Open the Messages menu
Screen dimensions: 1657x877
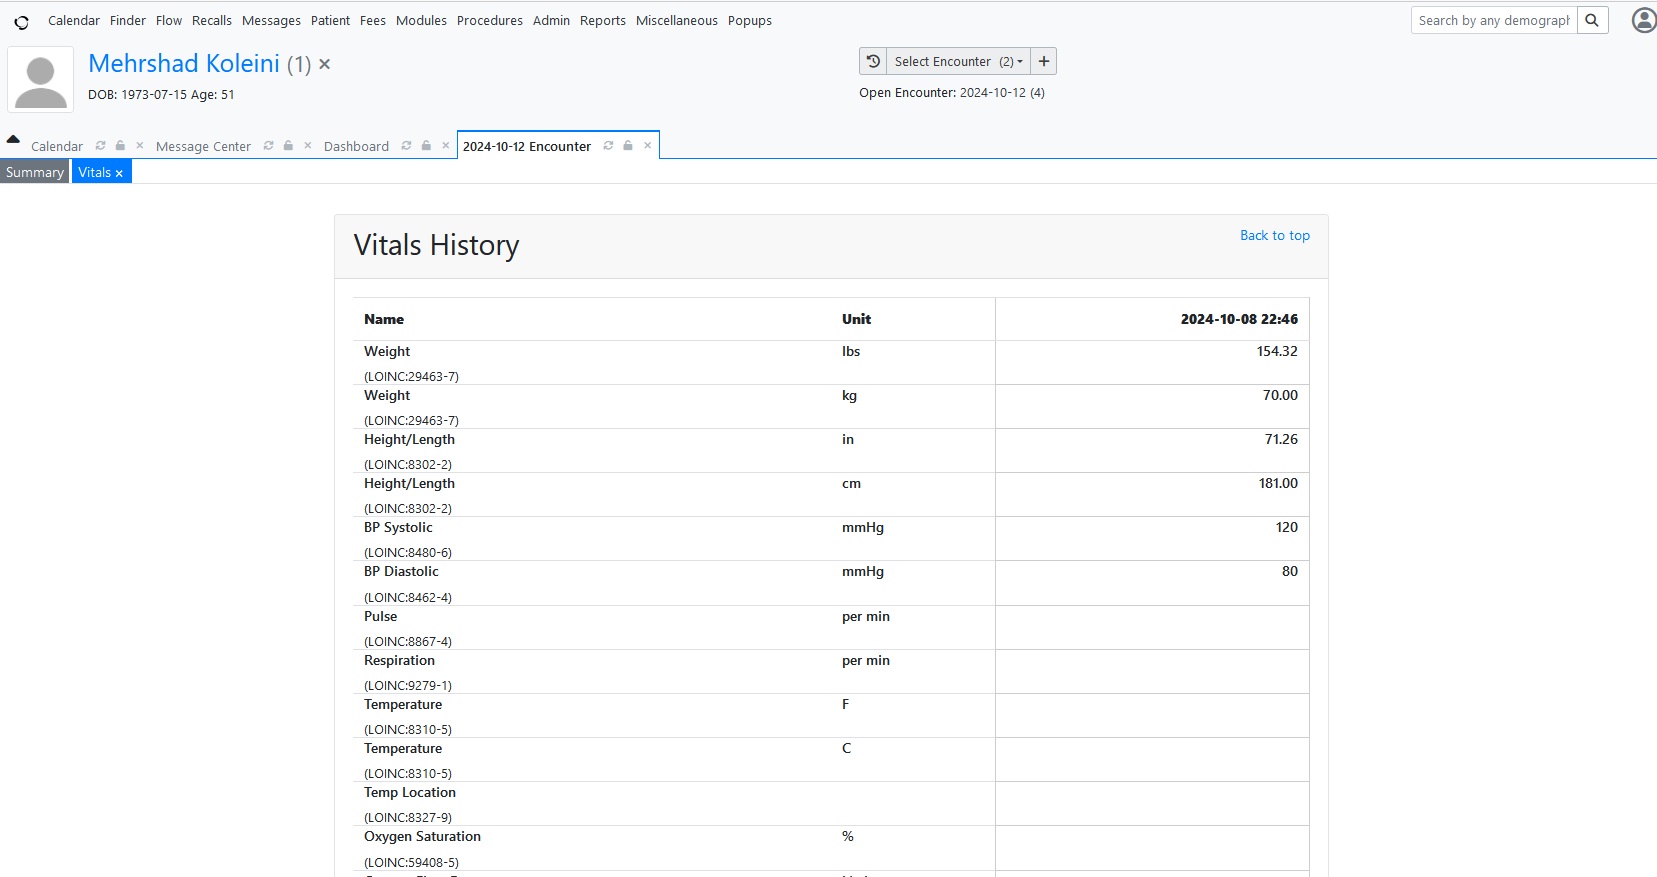[x=271, y=20]
